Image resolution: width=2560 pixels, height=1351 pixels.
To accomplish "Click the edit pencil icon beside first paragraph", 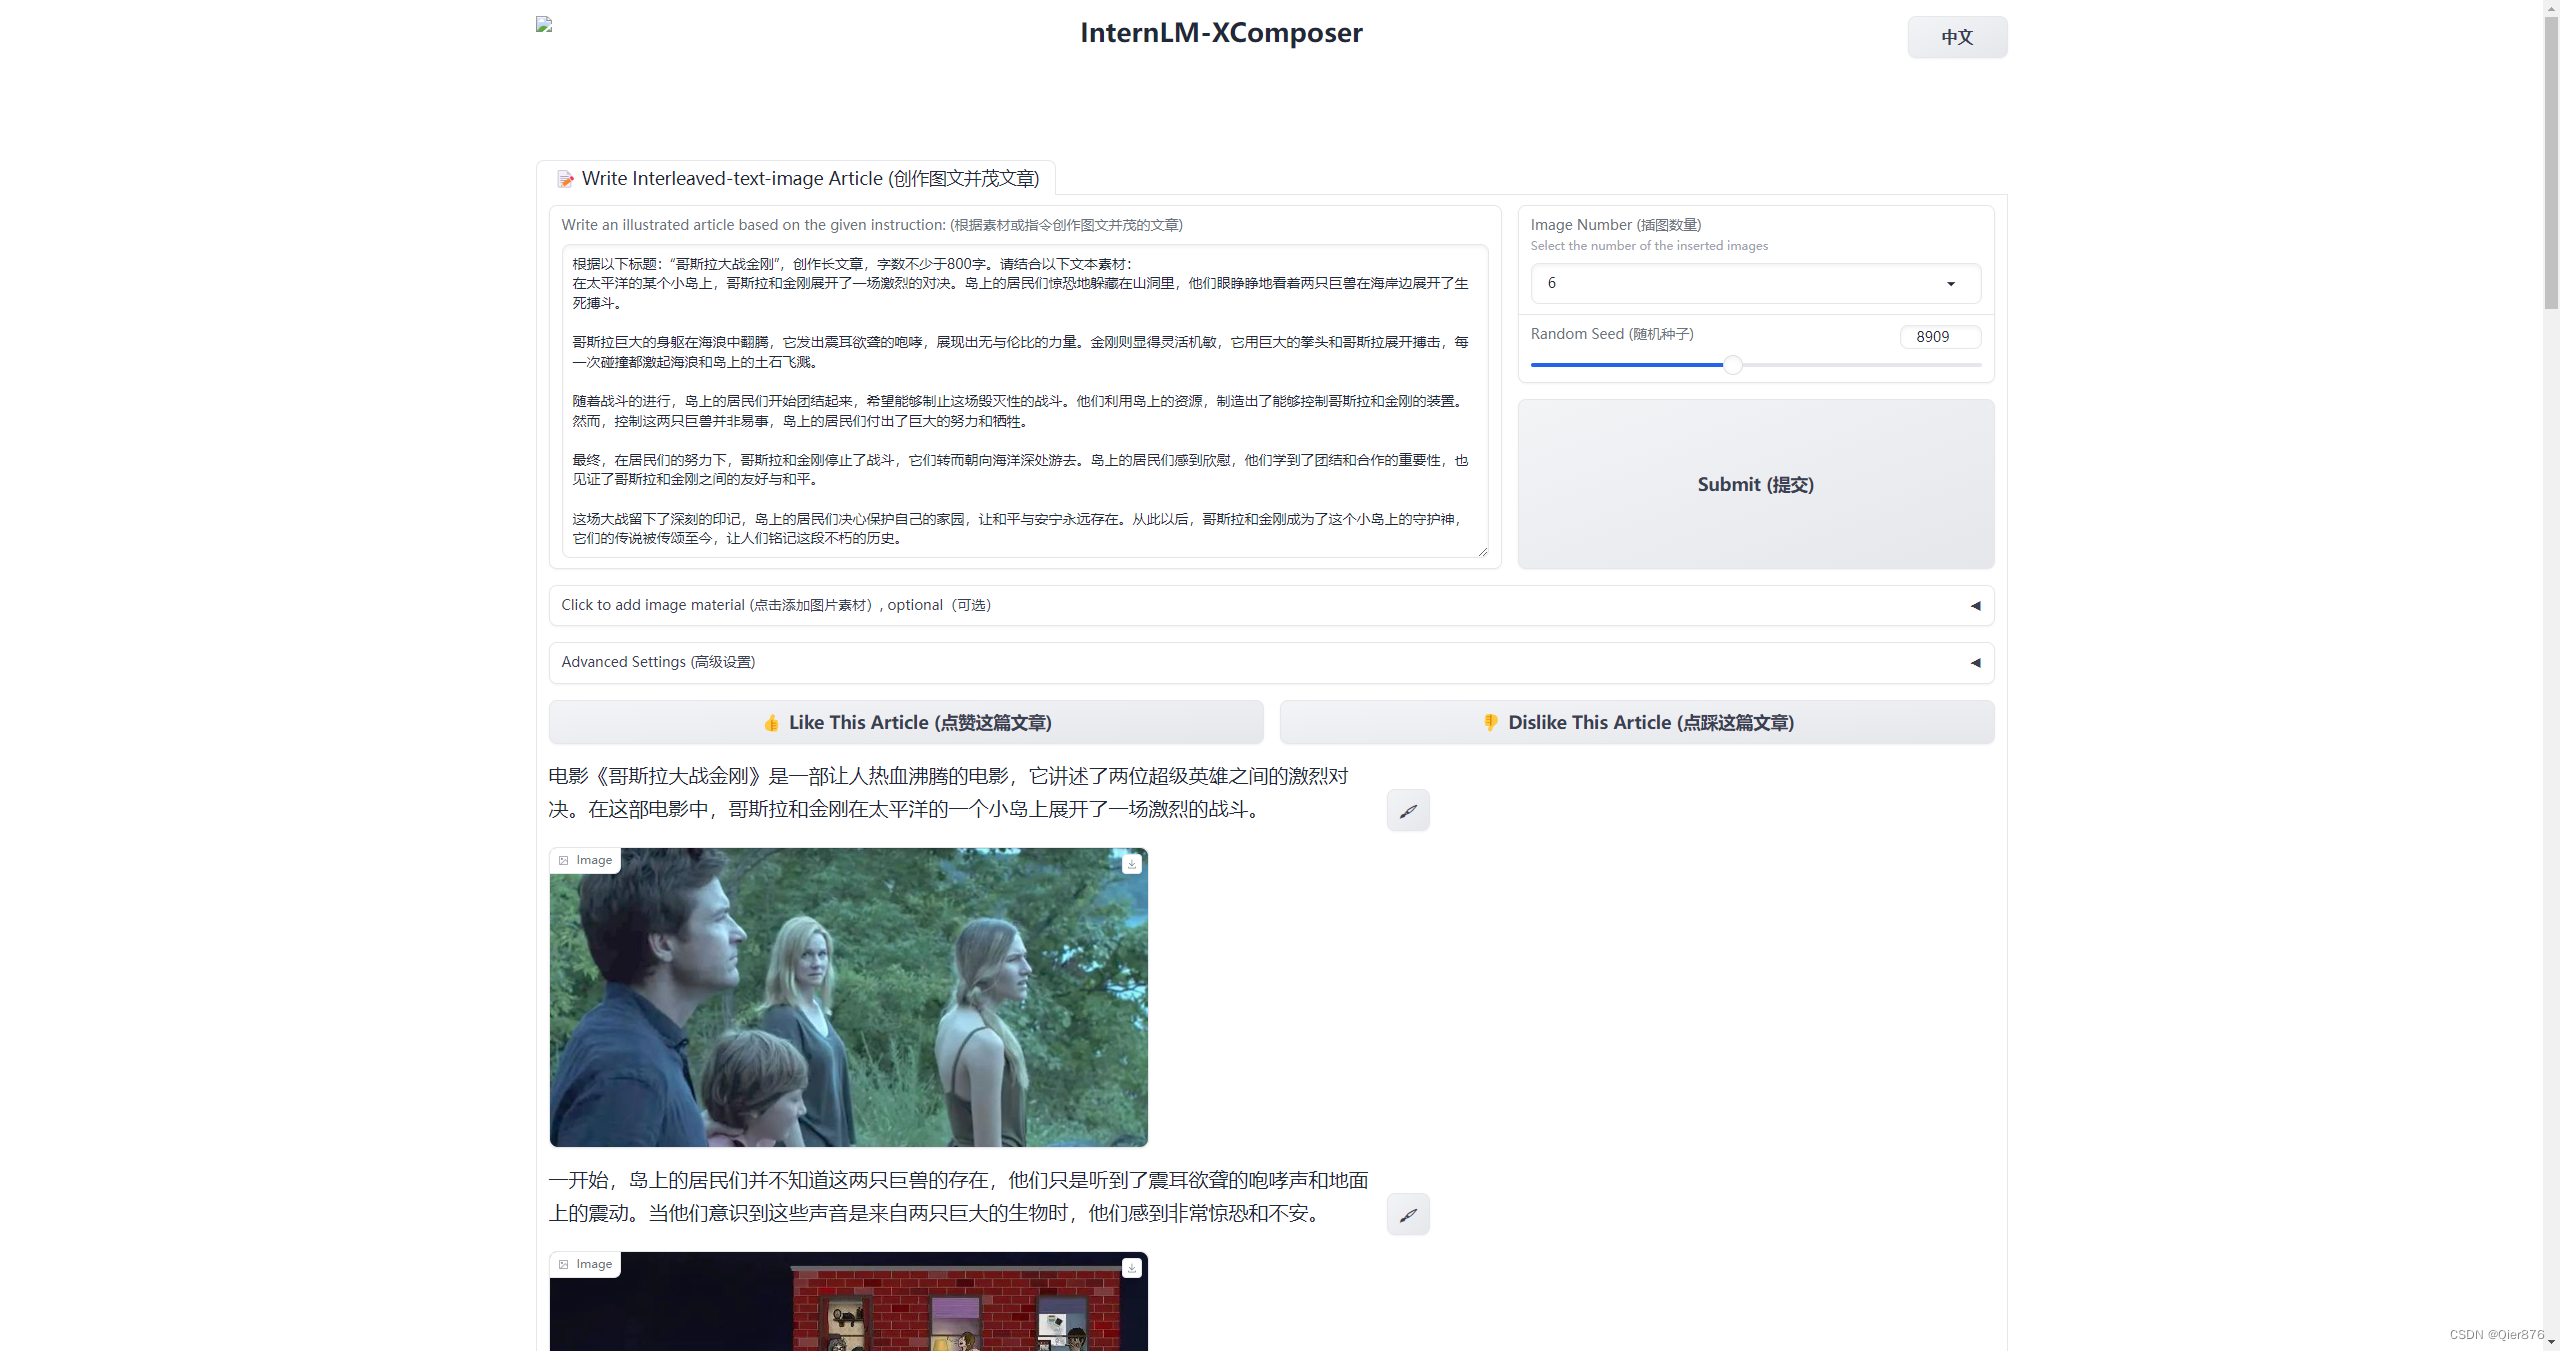I will tap(1407, 810).
